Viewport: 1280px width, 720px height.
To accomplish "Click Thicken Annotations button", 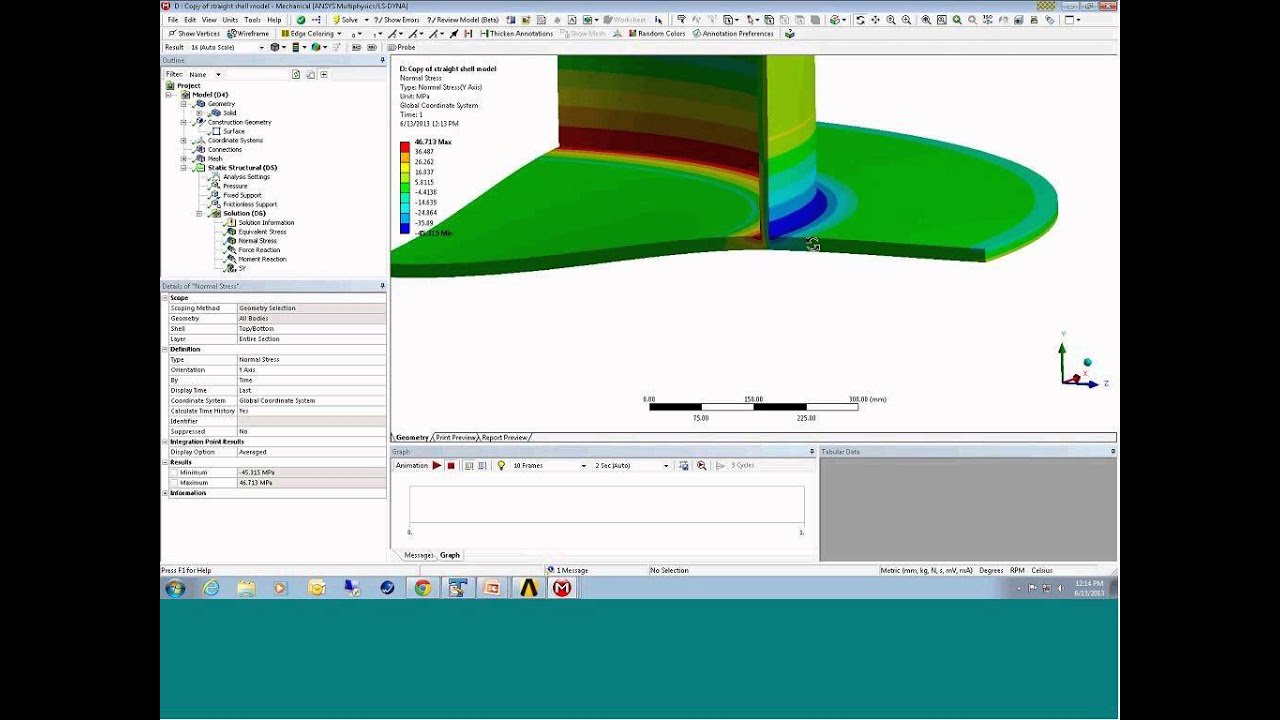I will click(517, 33).
